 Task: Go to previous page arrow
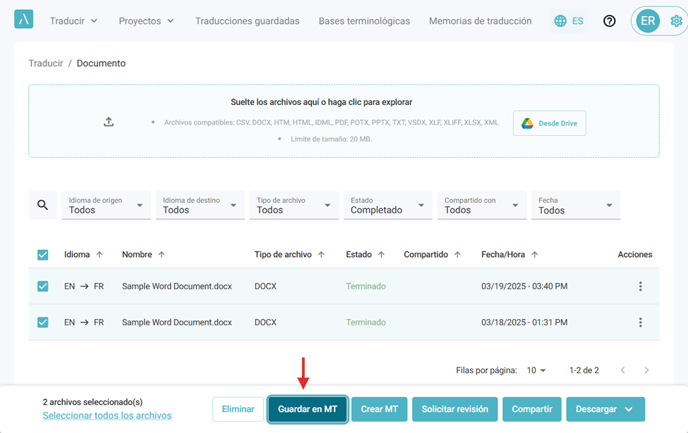pyautogui.click(x=623, y=370)
